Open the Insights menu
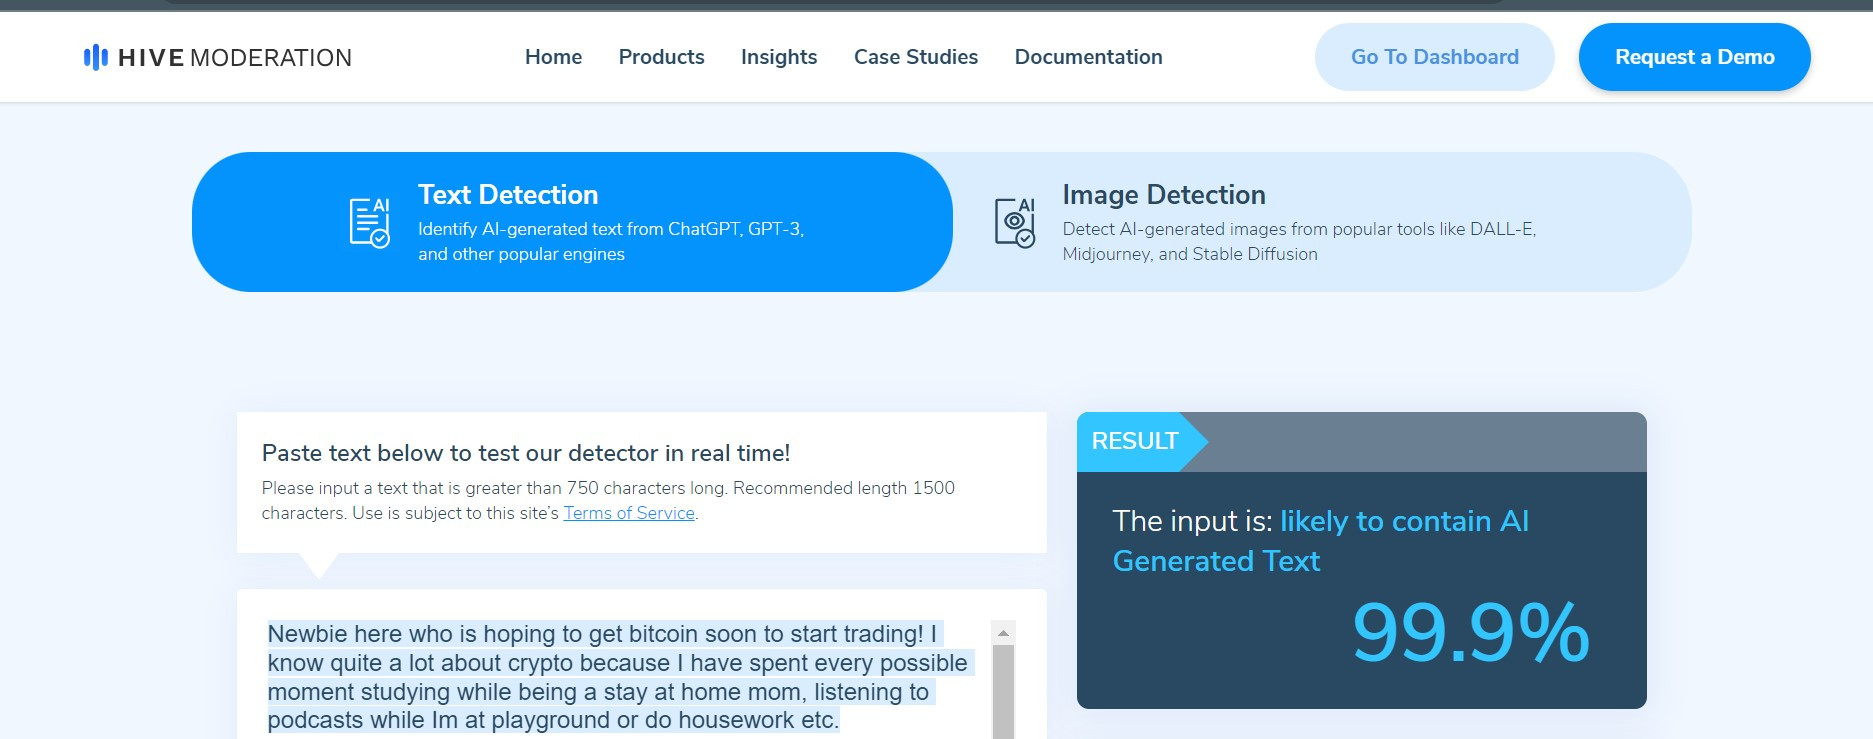The width and height of the screenshot is (1873, 739). point(779,57)
